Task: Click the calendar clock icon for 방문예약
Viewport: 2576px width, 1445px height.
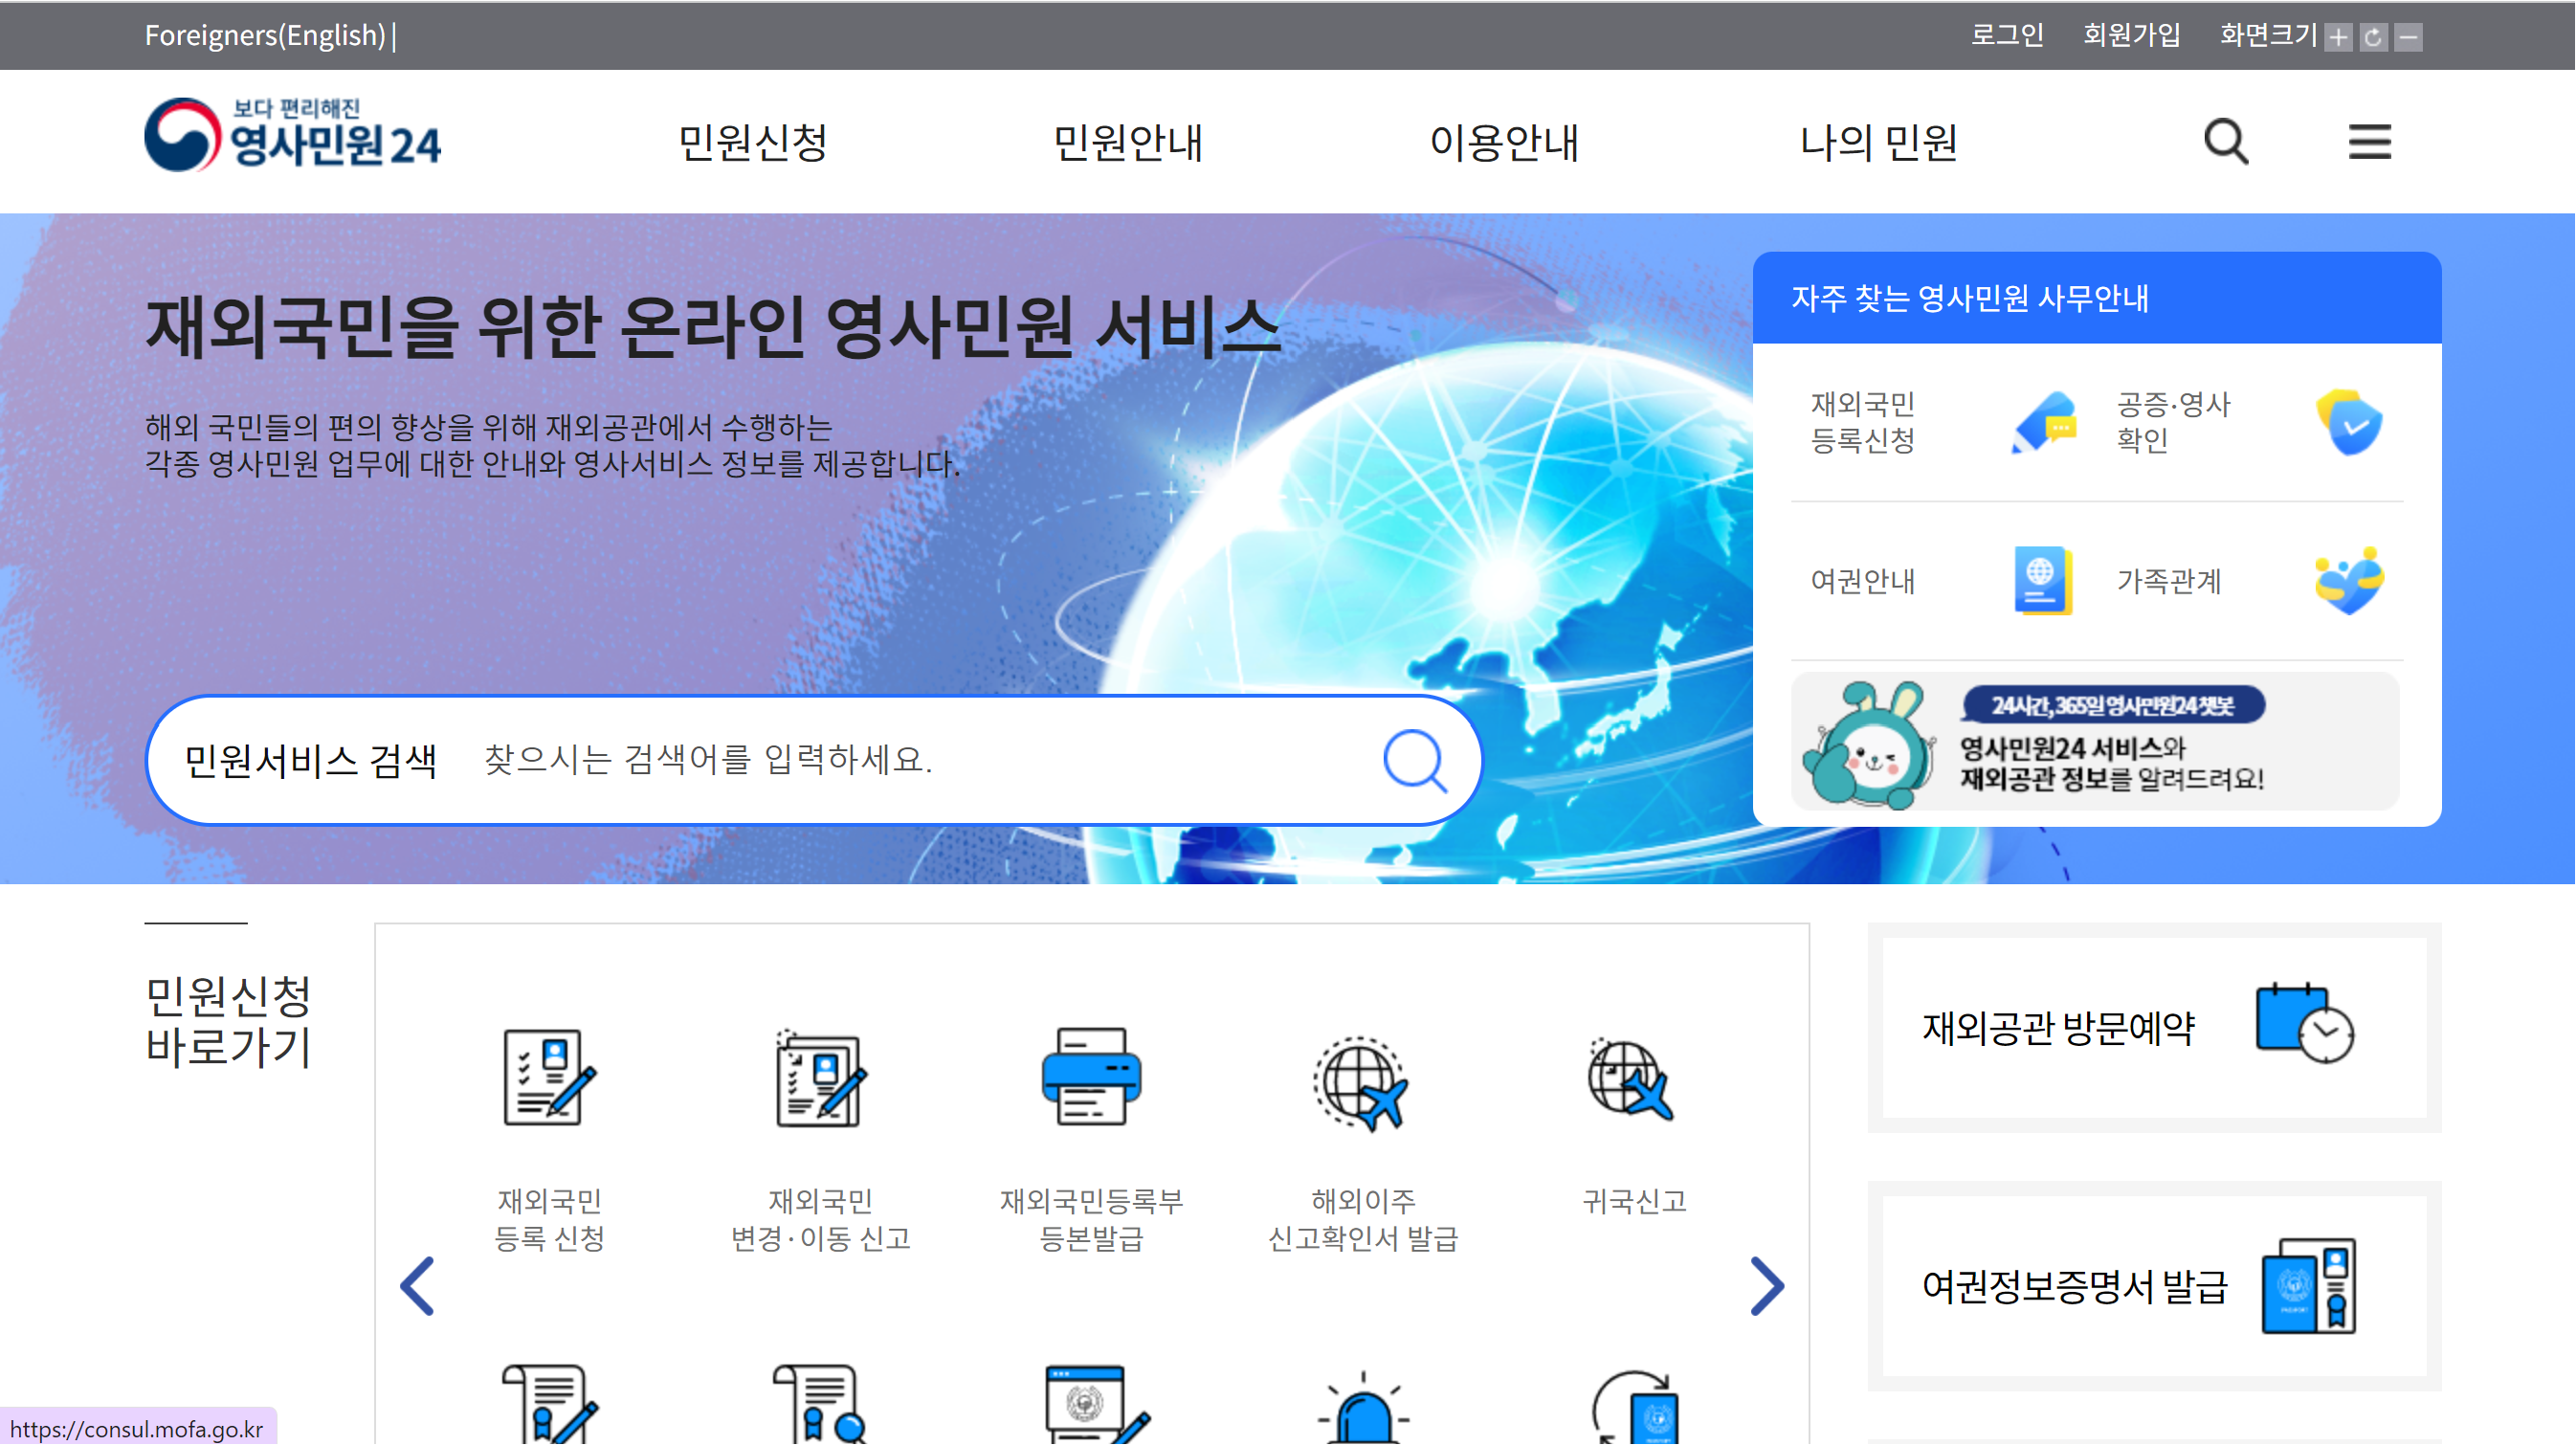Action: coord(2304,1025)
